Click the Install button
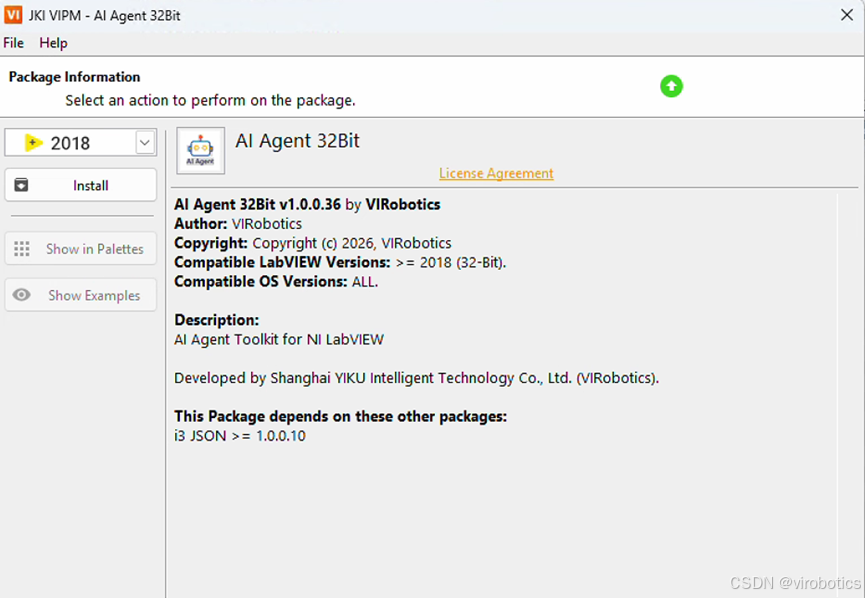865x598 pixels. click(81, 185)
